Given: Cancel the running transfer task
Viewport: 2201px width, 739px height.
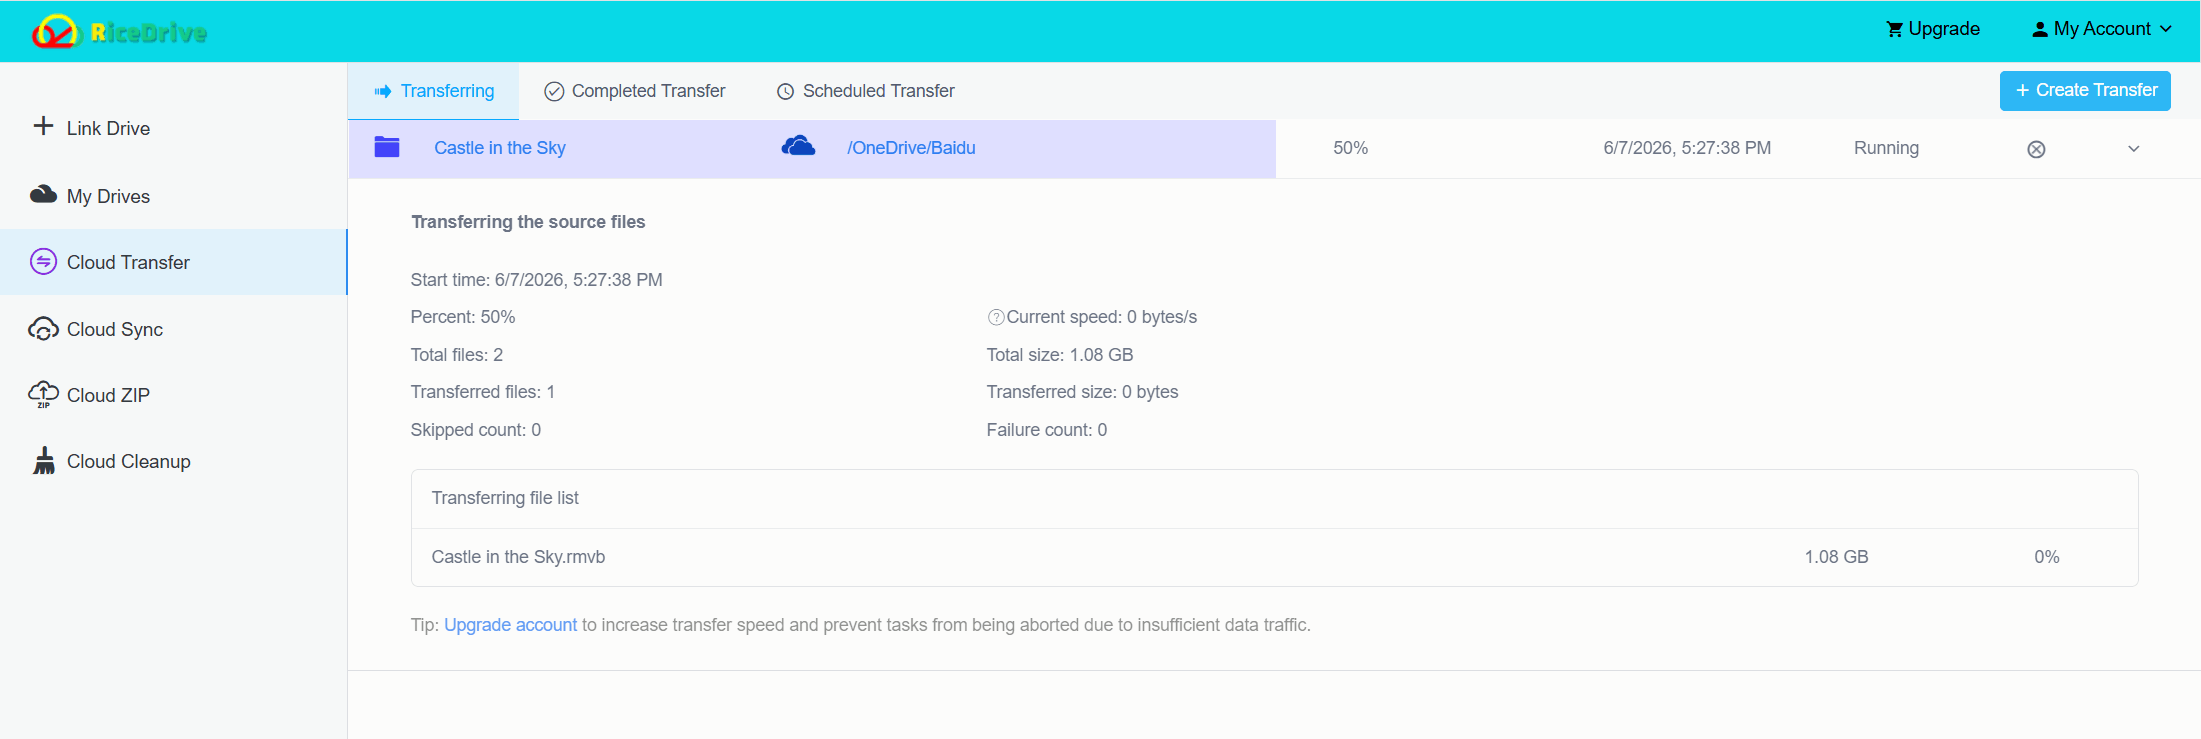Looking at the screenshot, I should (2036, 149).
